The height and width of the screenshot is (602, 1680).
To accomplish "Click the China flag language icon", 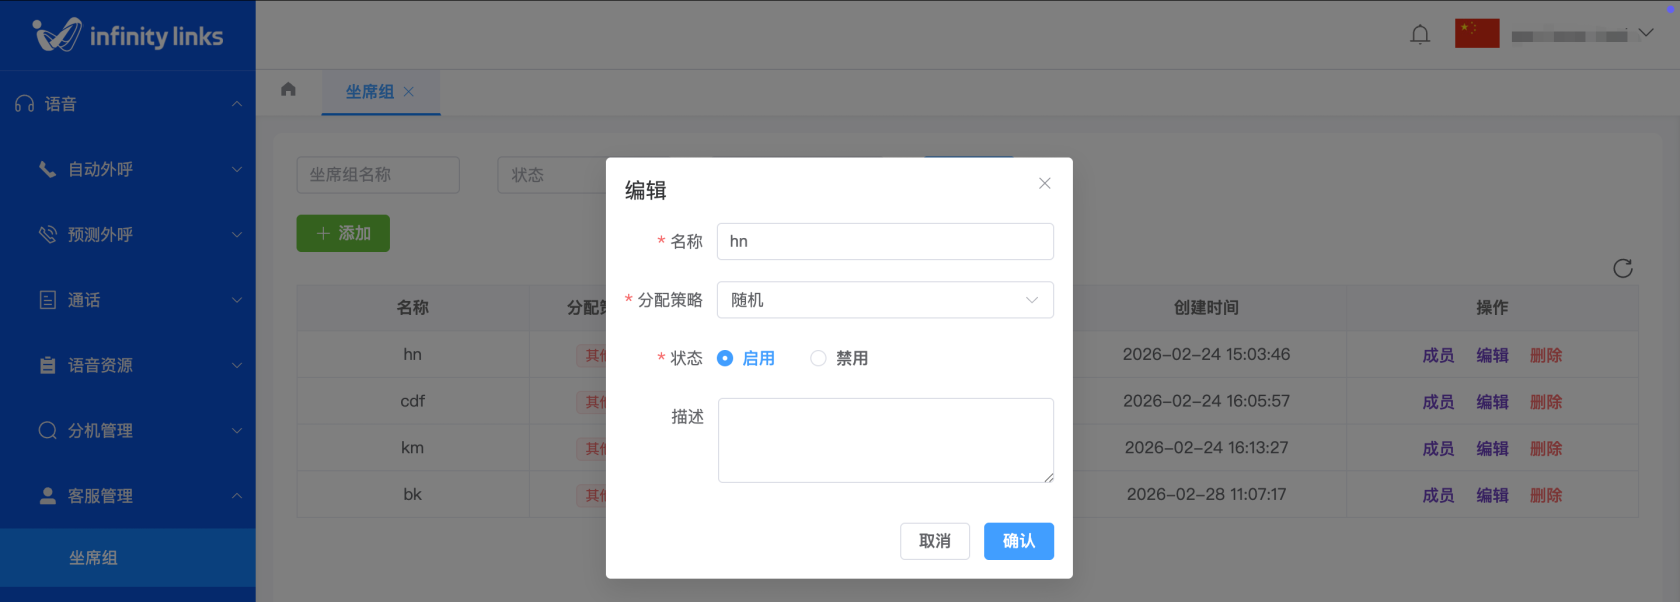I will [1476, 34].
